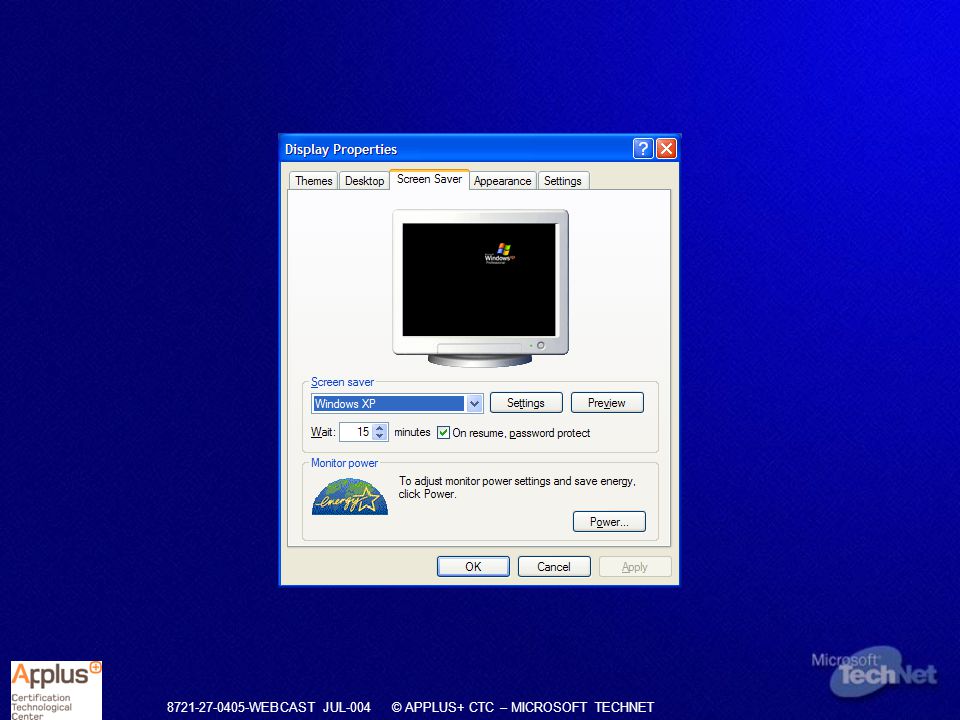The image size is (960, 720).
Task: Increase the wait time with up arrow
Action: (x=380, y=427)
